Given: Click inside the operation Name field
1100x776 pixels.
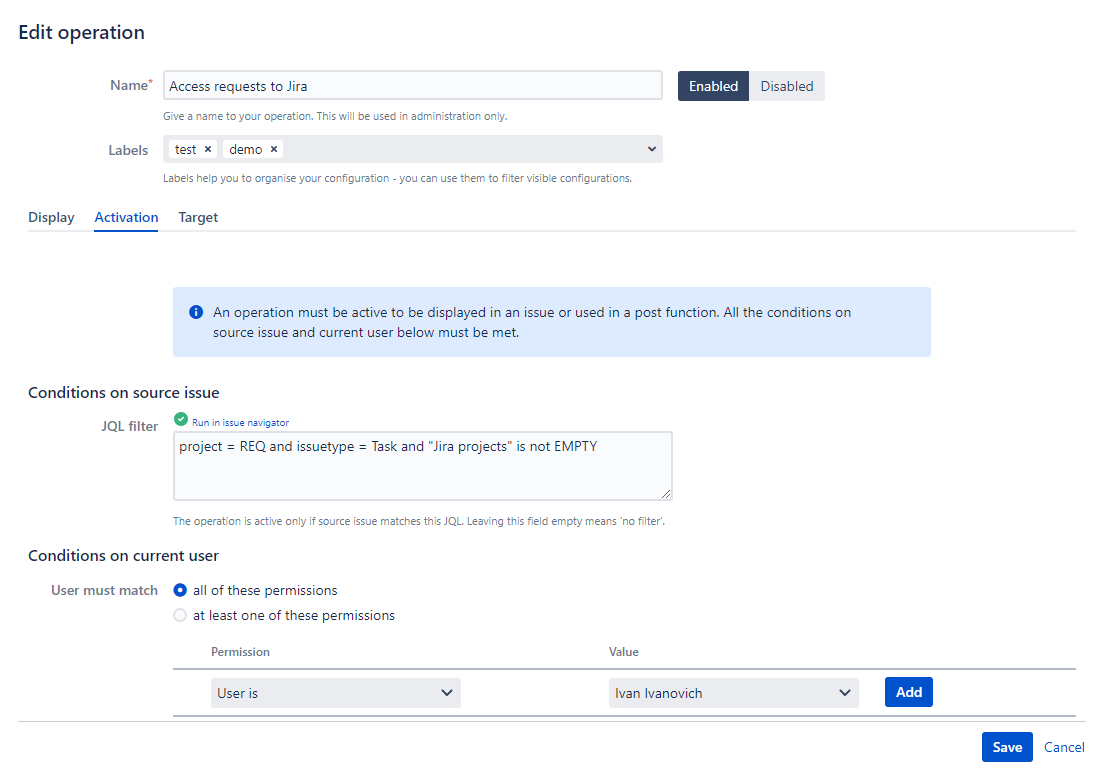Looking at the screenshot, I should 412,85.
